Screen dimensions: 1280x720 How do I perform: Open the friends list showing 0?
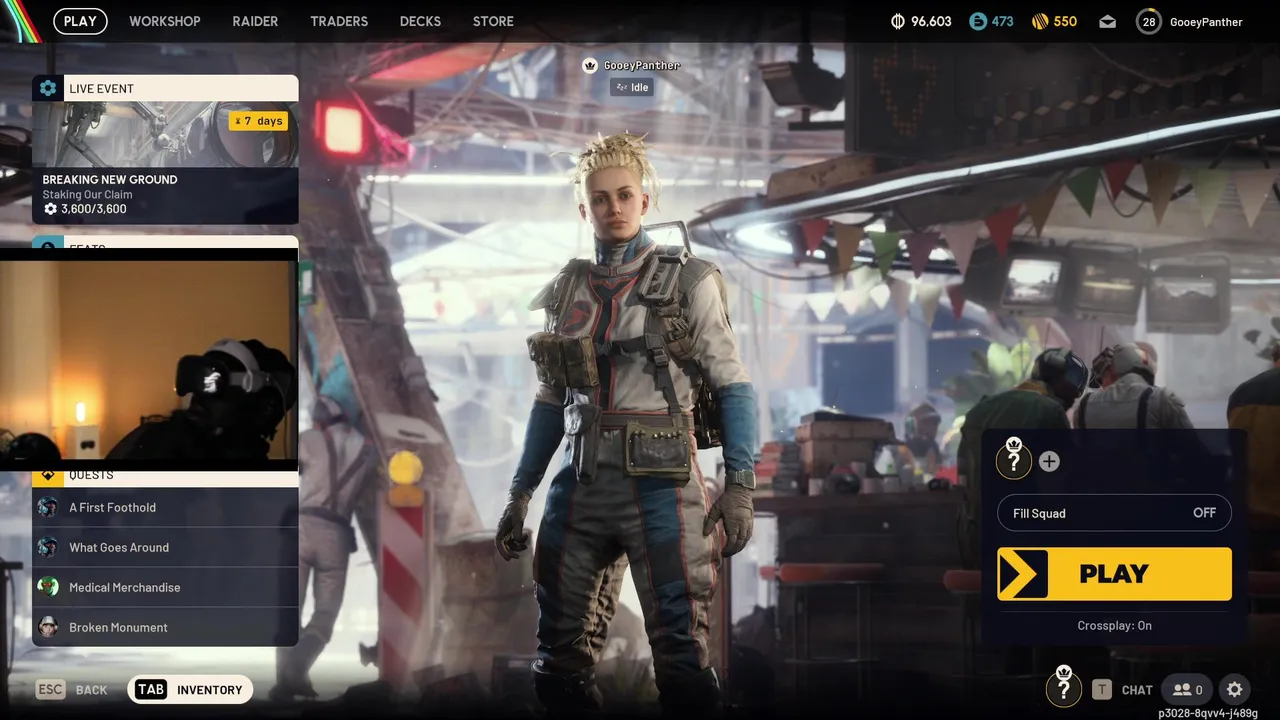coord(1187,689)
